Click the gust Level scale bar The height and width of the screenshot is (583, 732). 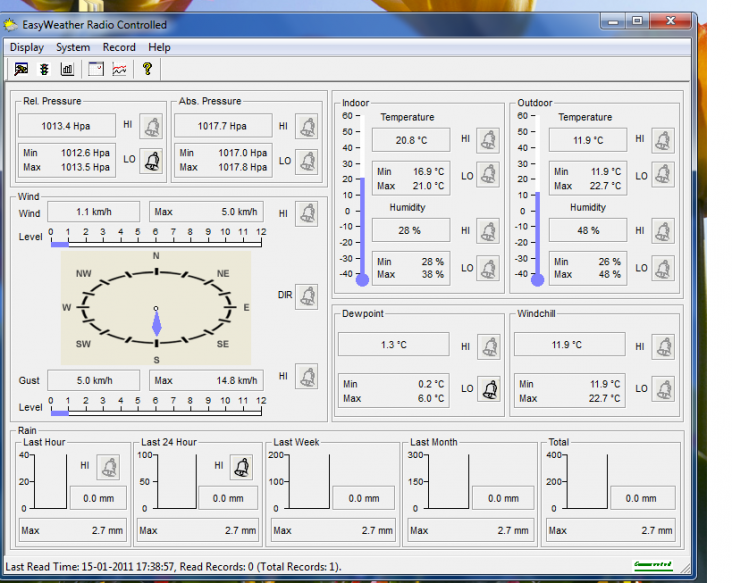[156, 407]
